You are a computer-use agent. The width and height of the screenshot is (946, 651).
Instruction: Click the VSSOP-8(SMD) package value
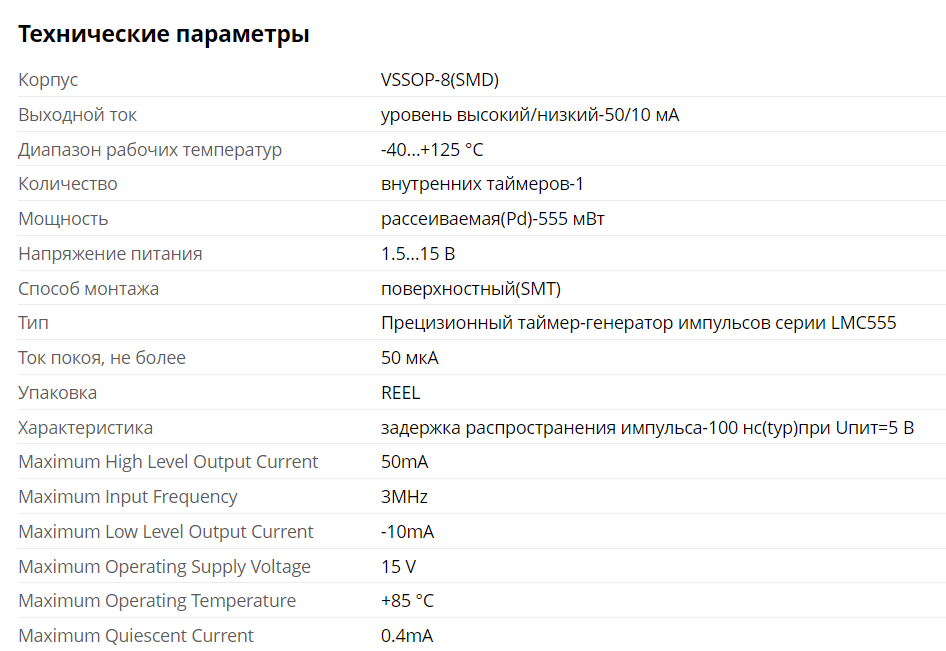(439, 80)
